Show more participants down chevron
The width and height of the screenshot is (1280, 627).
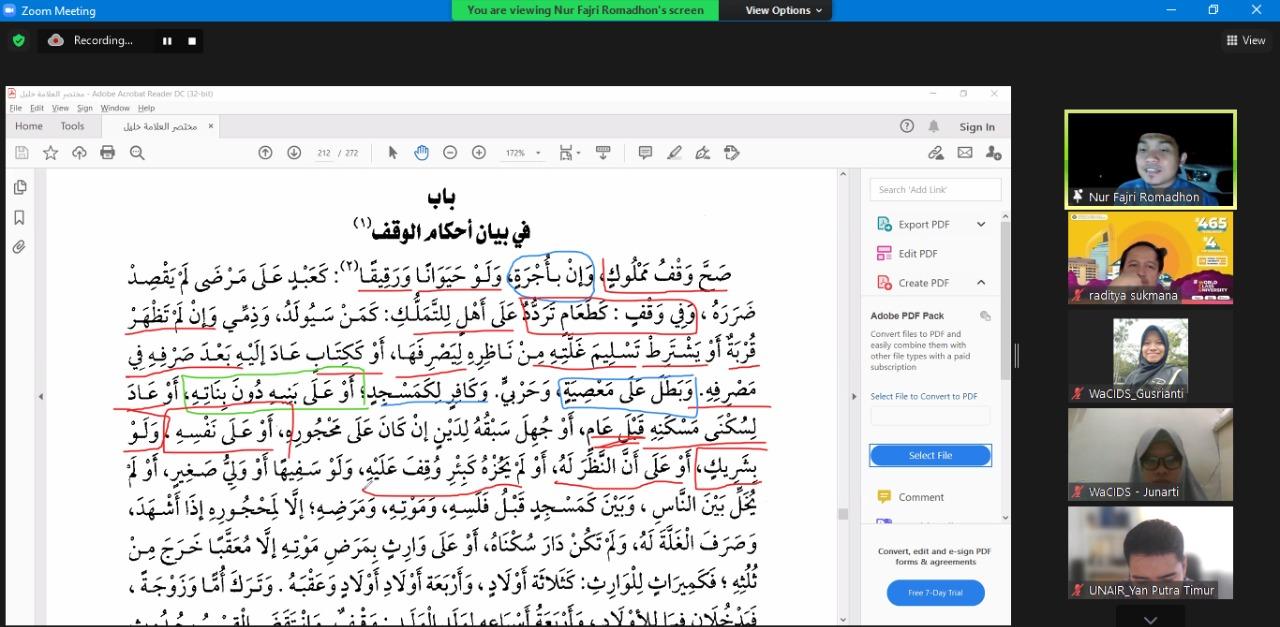coord(1150,620)
